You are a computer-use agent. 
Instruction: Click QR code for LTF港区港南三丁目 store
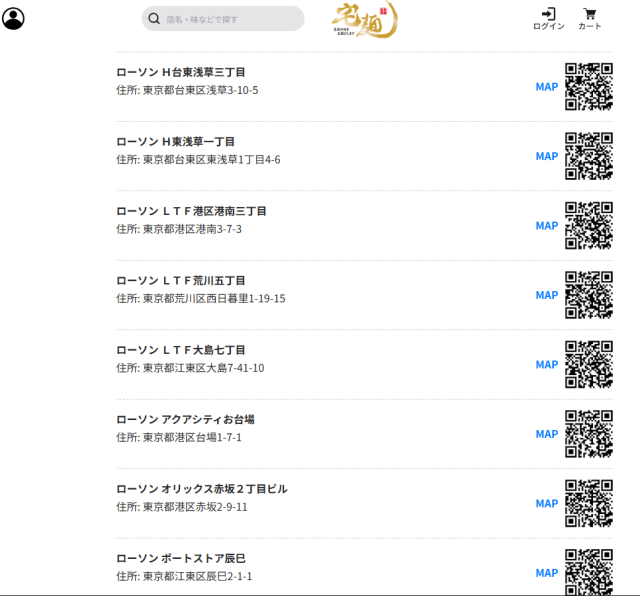click(589, 225)
